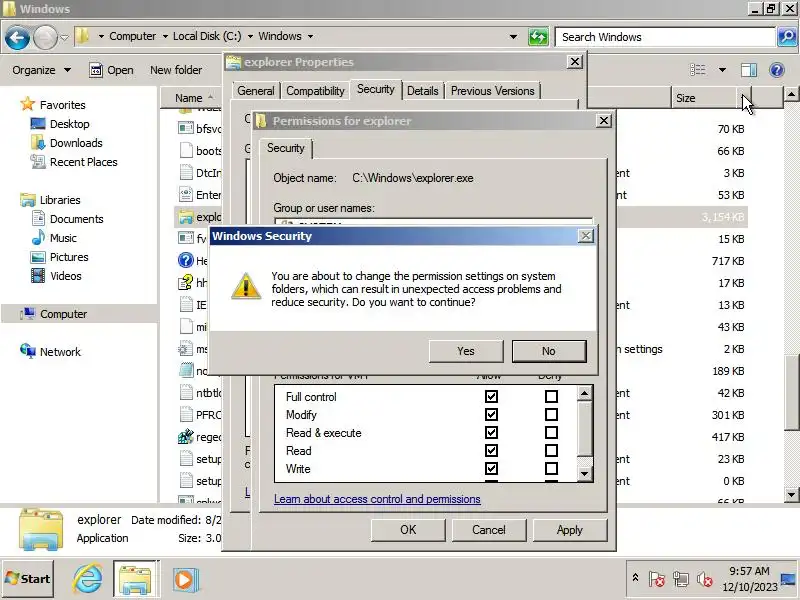Open Recent Places in Favorites

coord(84,162)
